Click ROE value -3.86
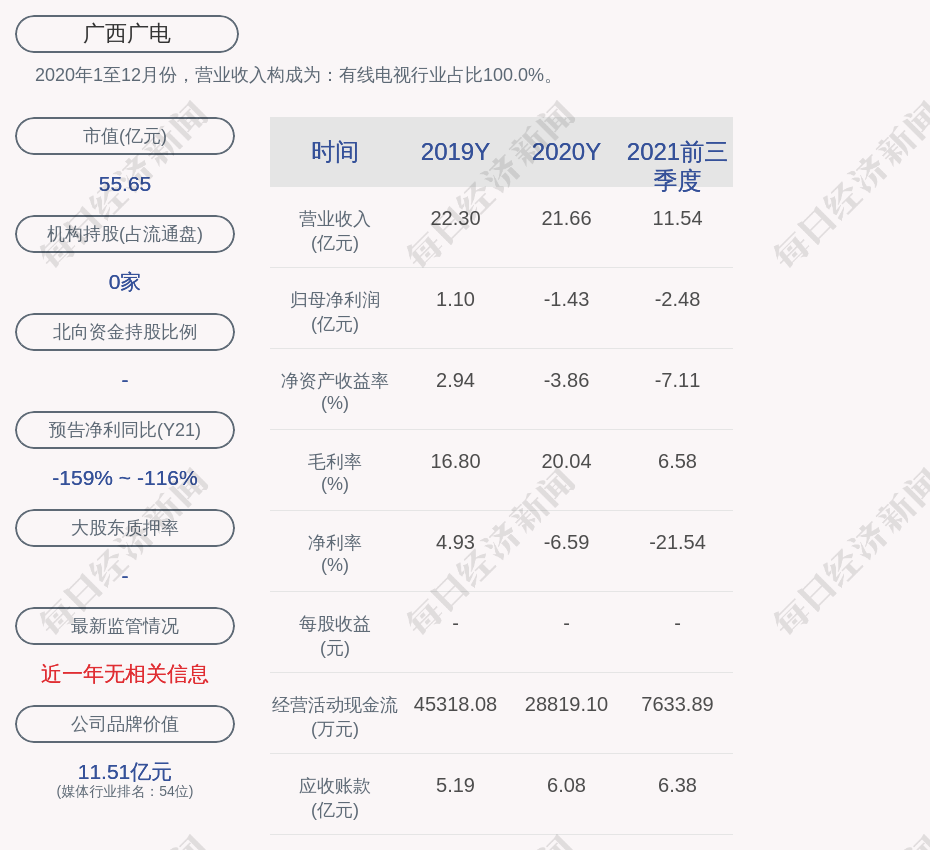 (x=566, y=380)
